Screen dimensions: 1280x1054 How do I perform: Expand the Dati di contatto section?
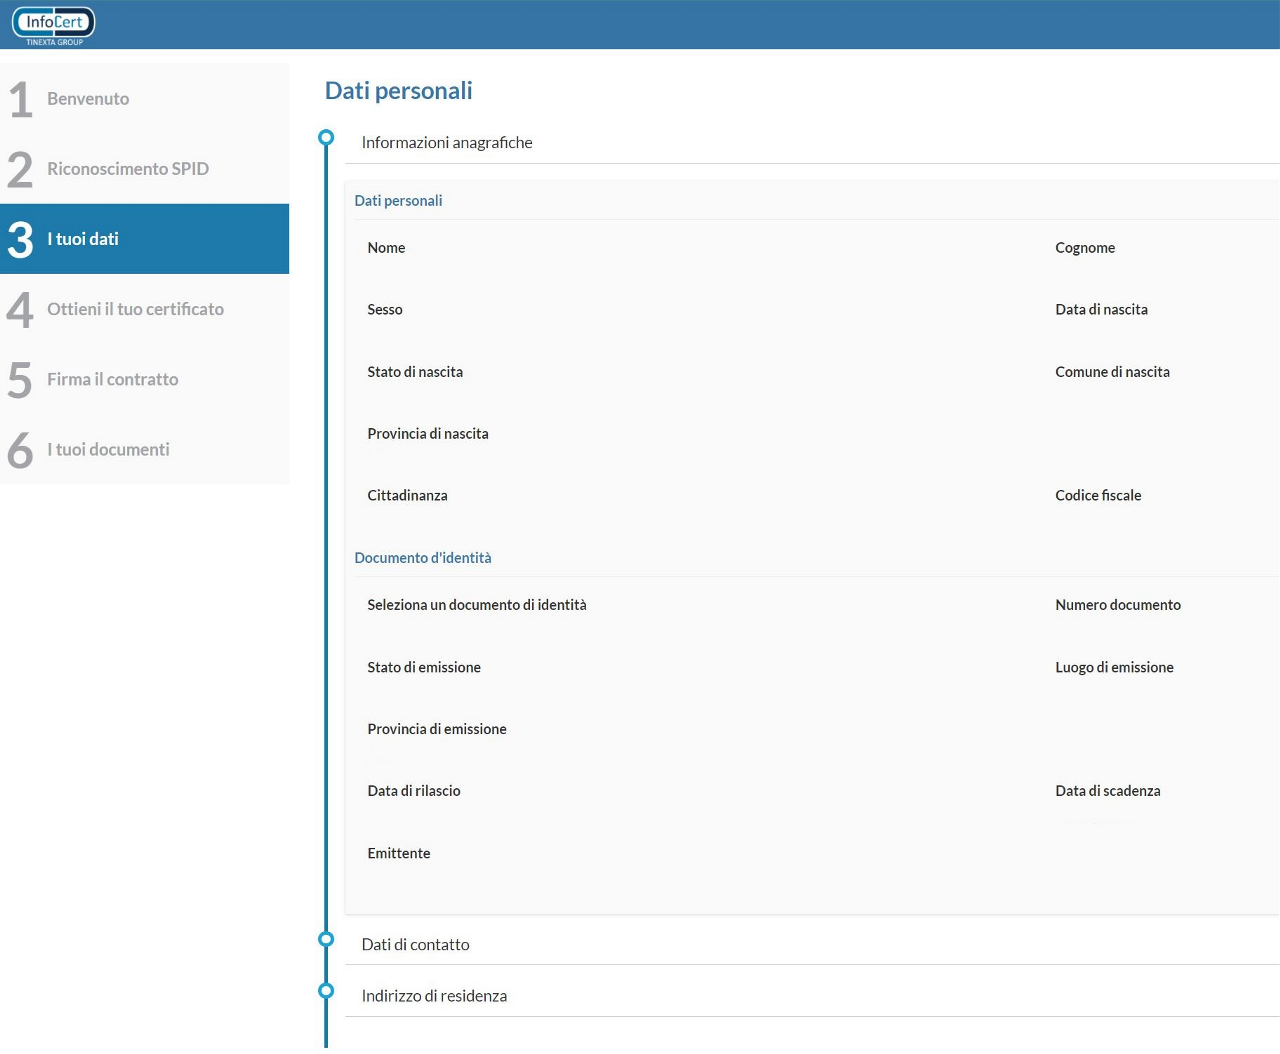(x=415, y=945)
